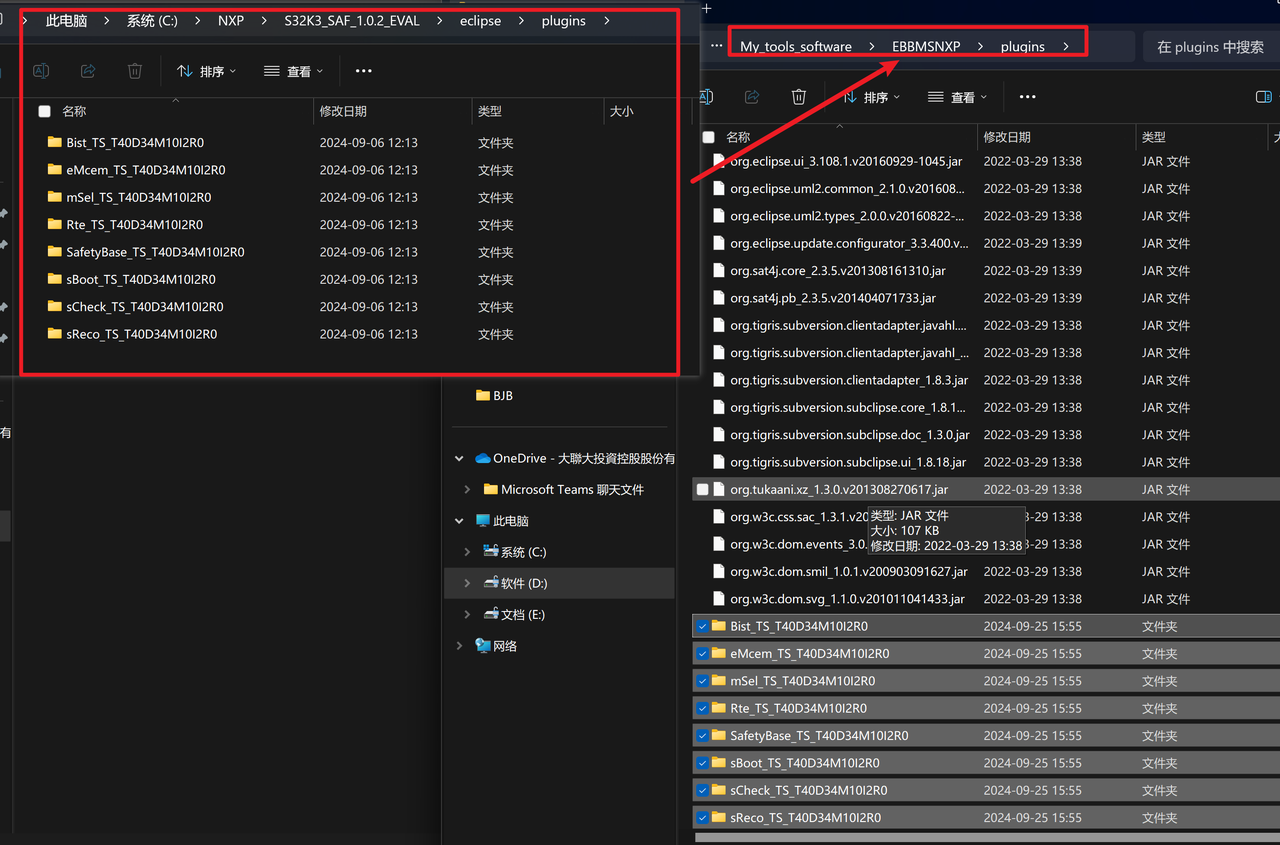Image resolution: width=1280 pixels, height=845 pixels.
Task: Uncheck sReco_TS_T40D34M10I2R0 checkbox in EBBMSNXP window
Action: click(702, 818)
